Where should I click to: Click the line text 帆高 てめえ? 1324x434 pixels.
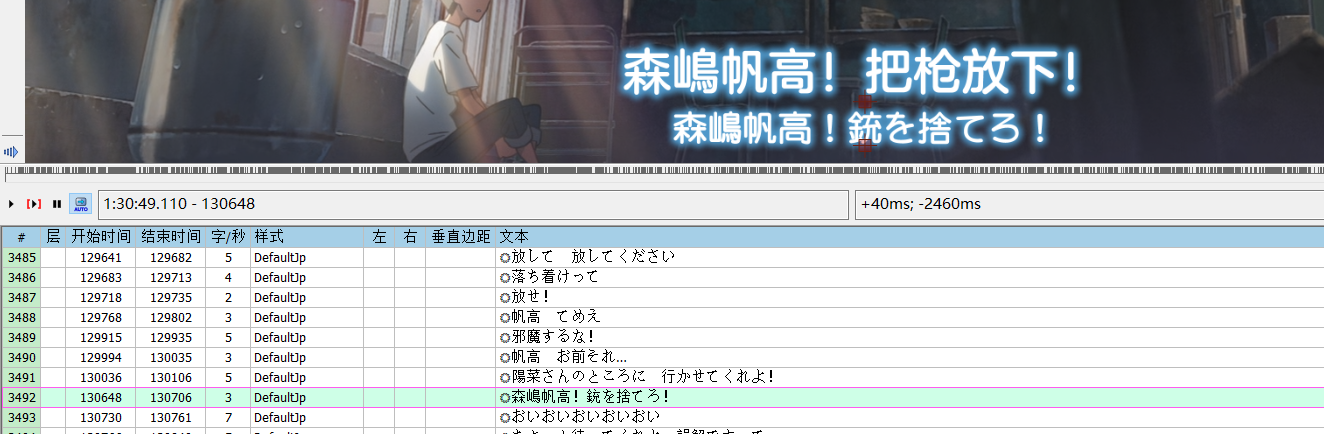[556, 317]
